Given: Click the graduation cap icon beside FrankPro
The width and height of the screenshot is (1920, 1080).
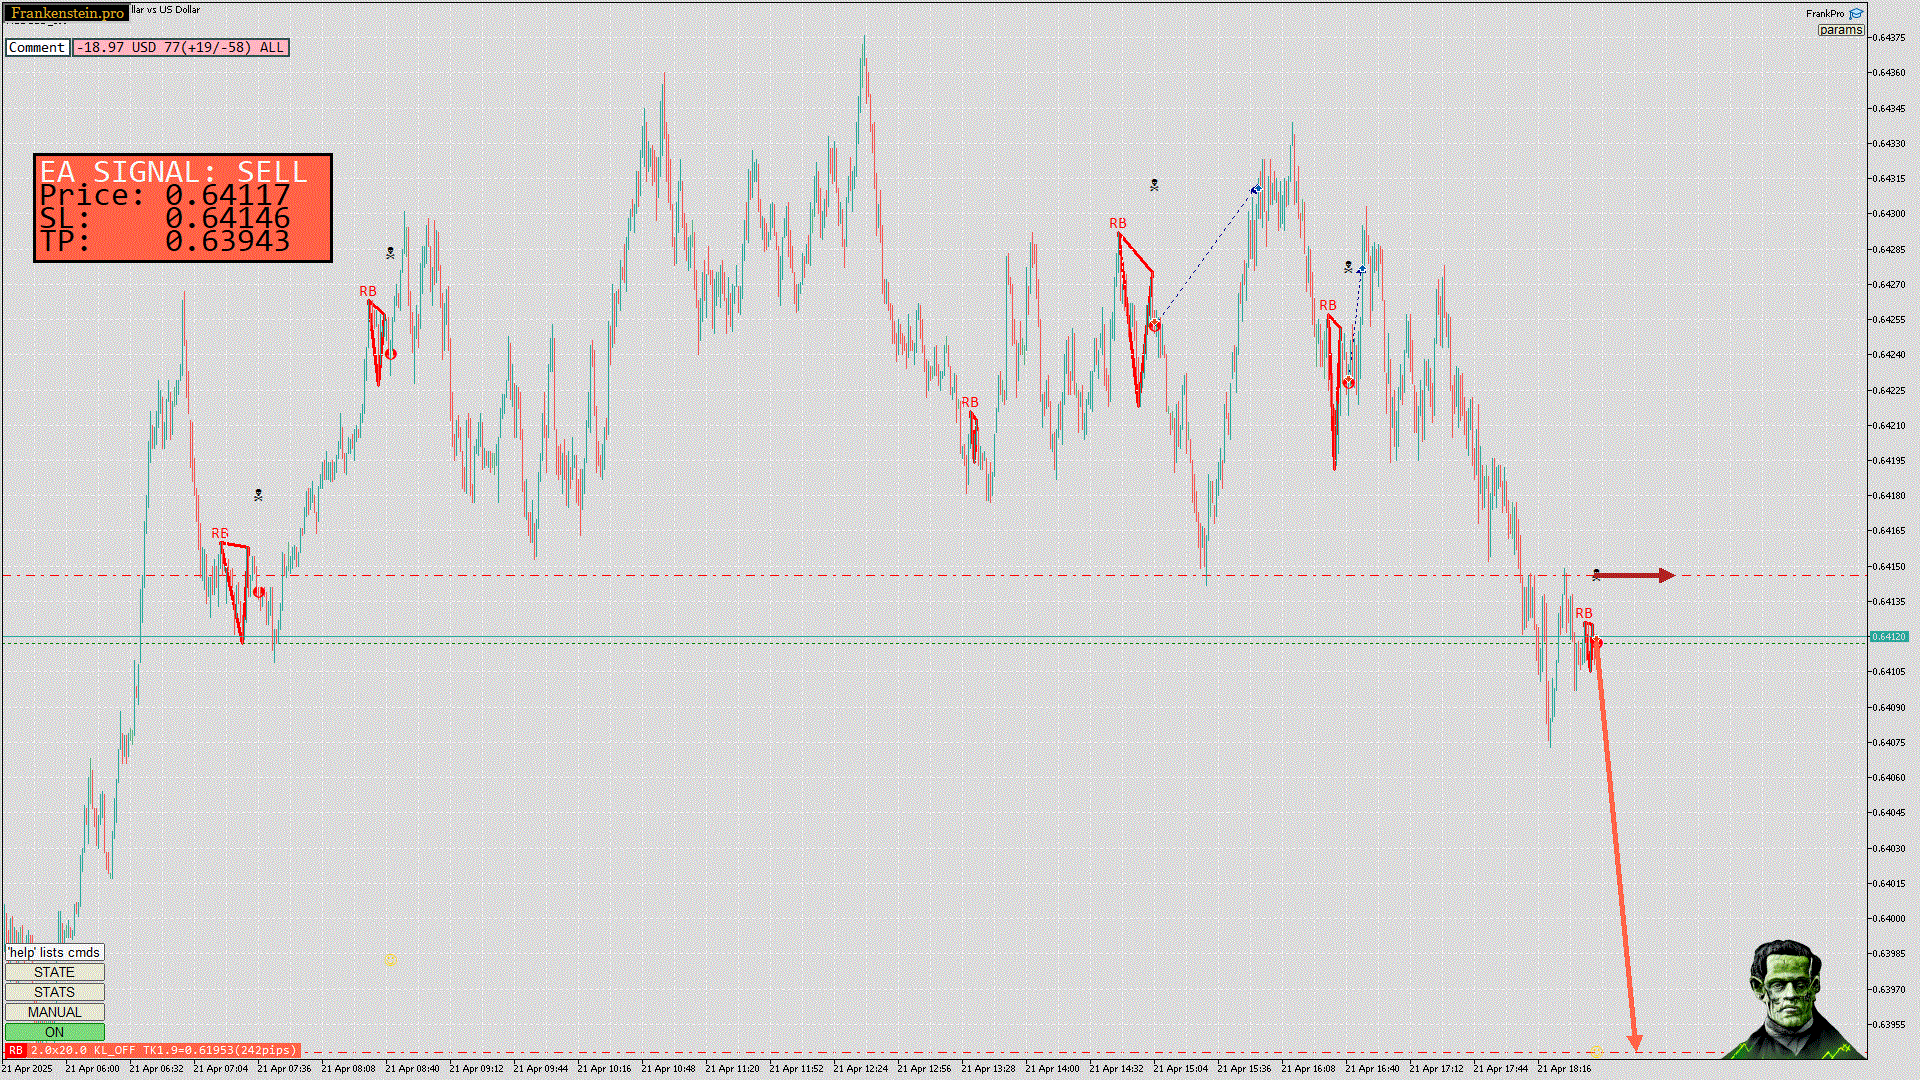Looking at the screenshot, I should coord(1856,14).
